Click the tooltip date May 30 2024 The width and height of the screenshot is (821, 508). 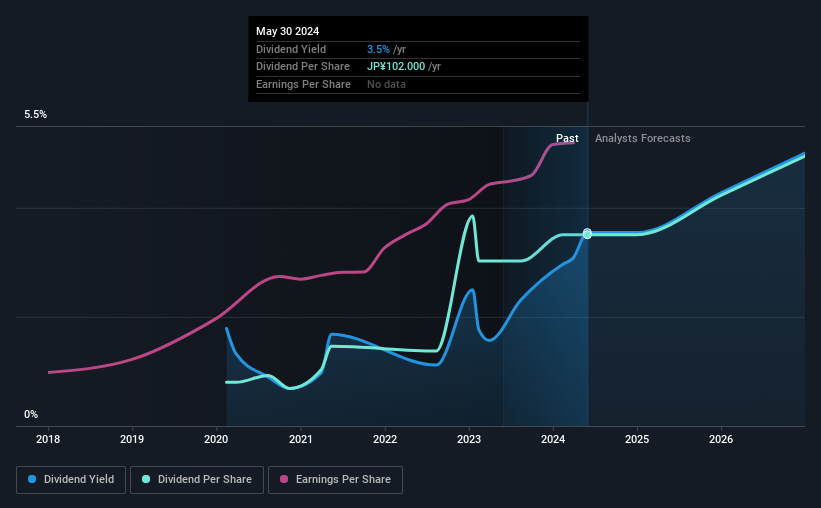pyautogui.click(x=287, y=31)
